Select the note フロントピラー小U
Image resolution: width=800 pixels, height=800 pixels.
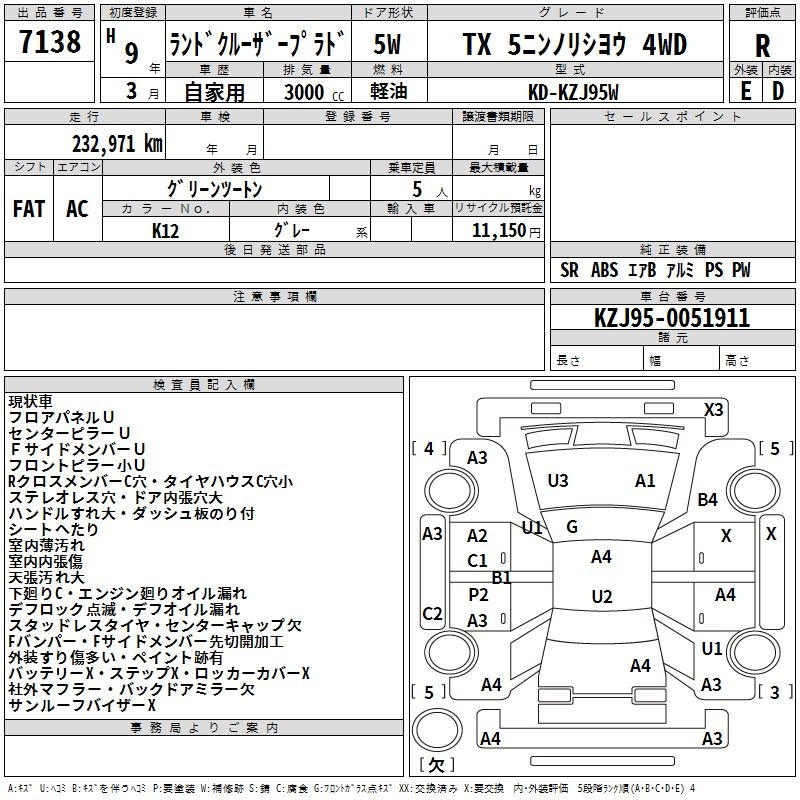click(x=77, y=465)
